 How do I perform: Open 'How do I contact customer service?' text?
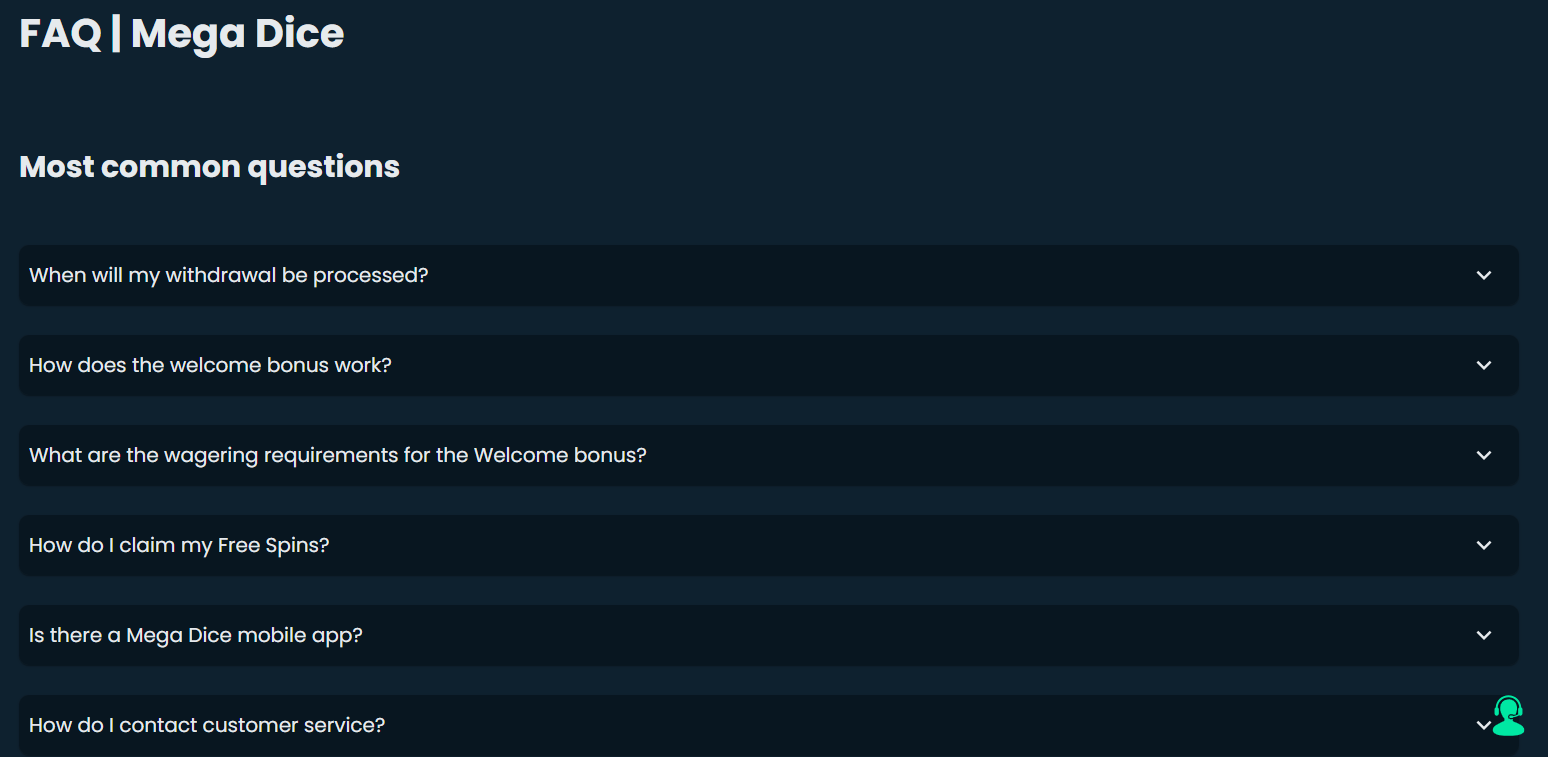[207, 725]
